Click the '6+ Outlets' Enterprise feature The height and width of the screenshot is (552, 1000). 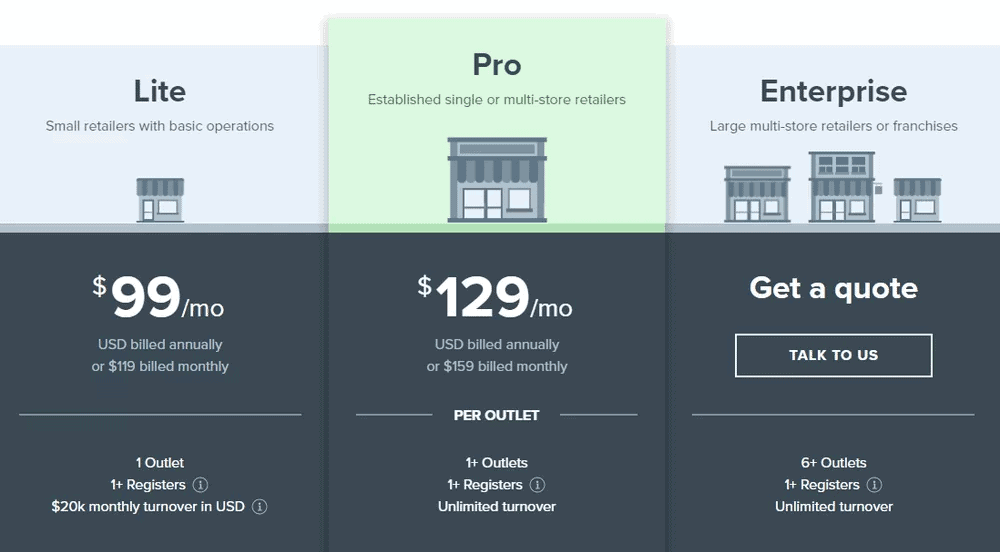[834, 463]
